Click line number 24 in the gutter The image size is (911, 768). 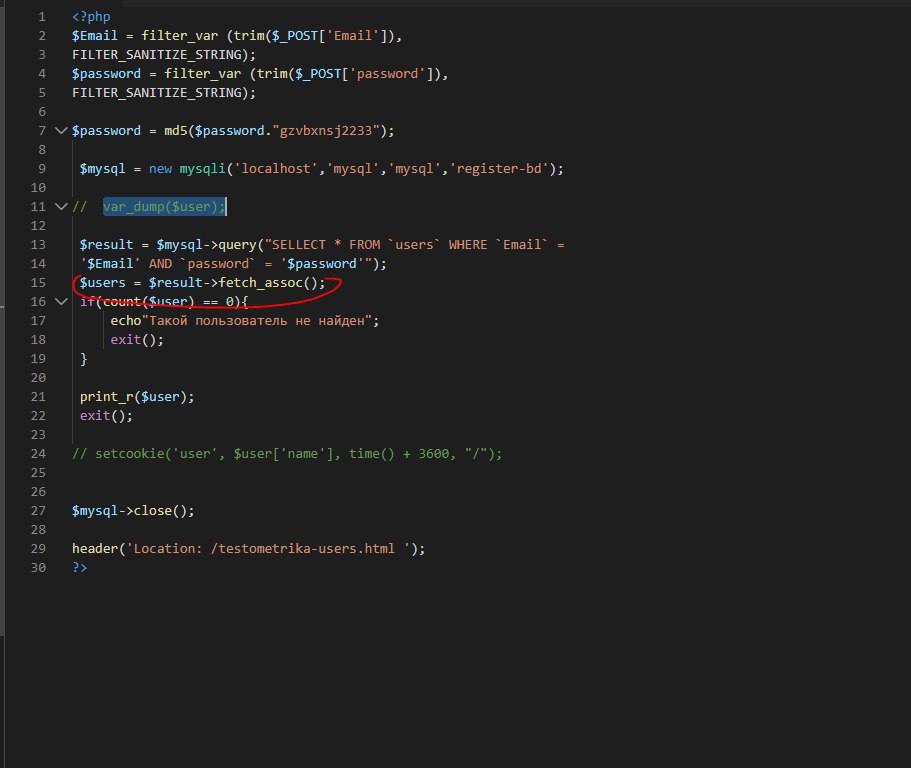point(38,454)
